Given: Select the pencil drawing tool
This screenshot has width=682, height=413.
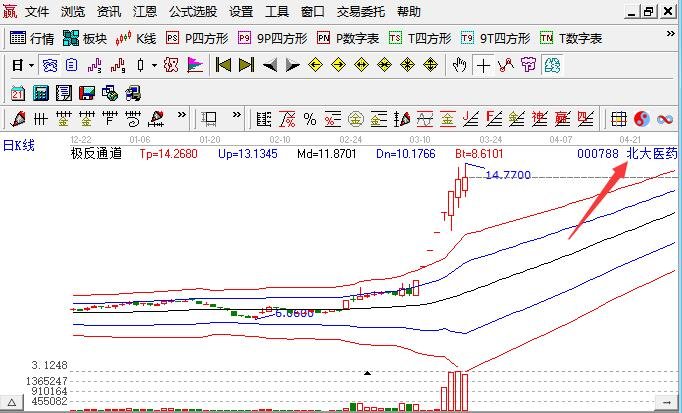Looking at the screenshot, I should [x=18, y=119].
